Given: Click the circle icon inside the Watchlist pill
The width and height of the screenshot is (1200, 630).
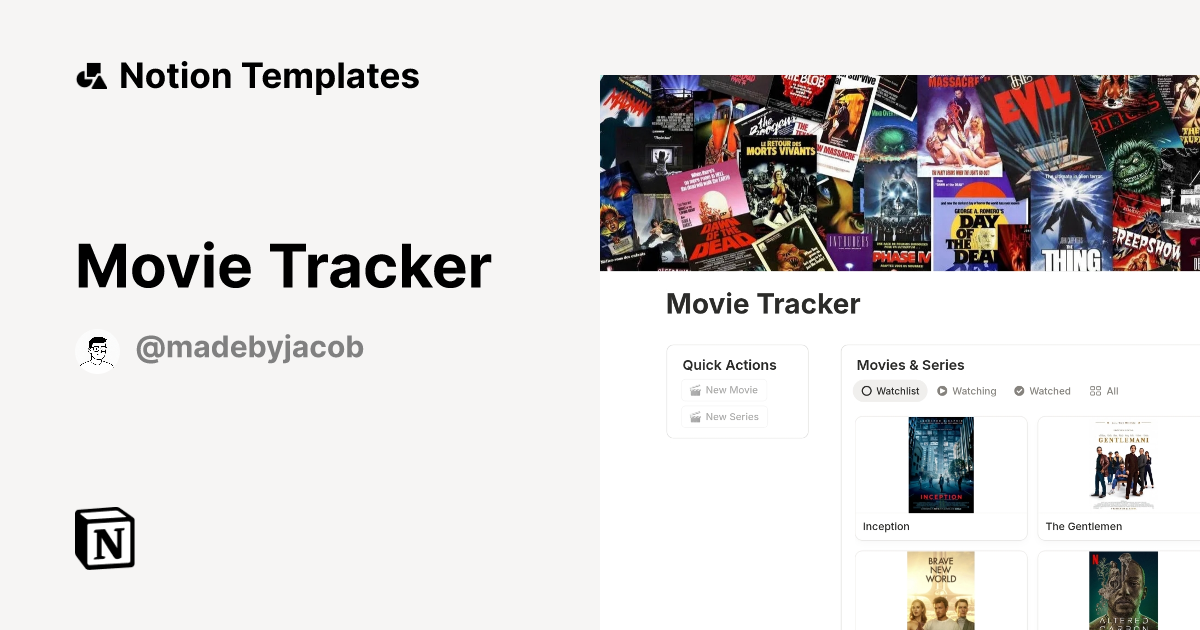Looking at the screenshot, I should (x=867, y=391).
